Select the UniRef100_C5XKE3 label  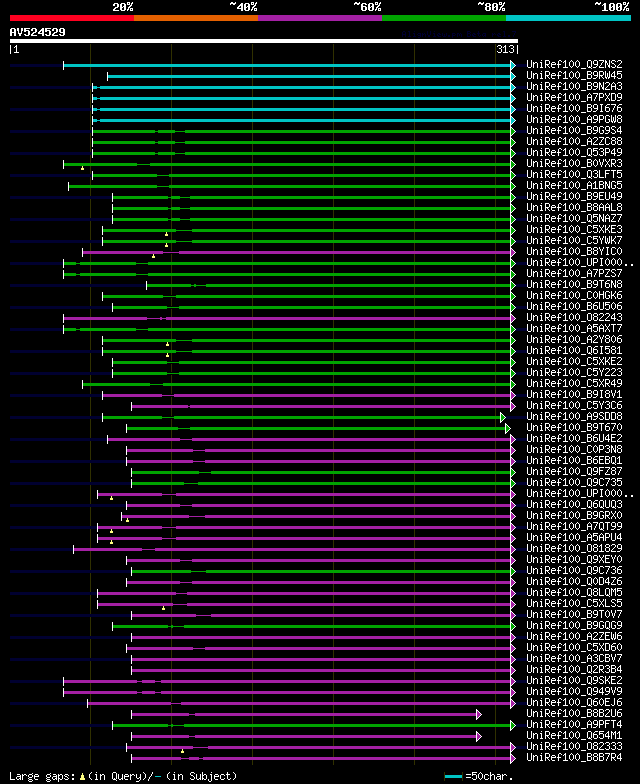point(574,230)
